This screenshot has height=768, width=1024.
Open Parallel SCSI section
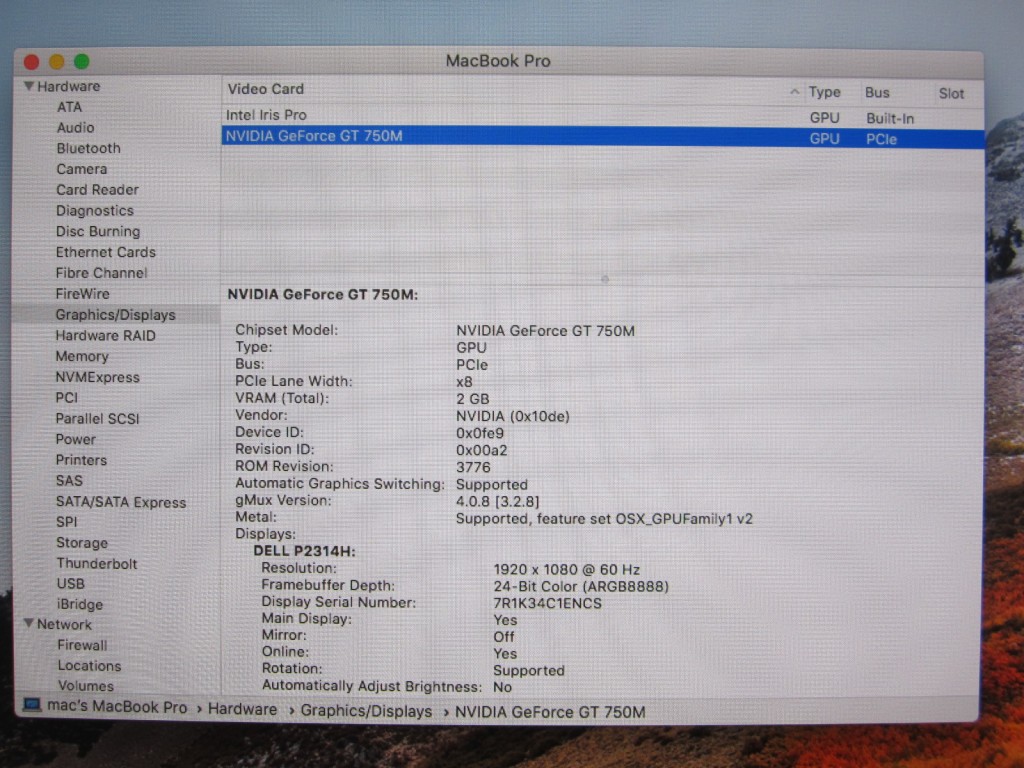tap(97, 419)
